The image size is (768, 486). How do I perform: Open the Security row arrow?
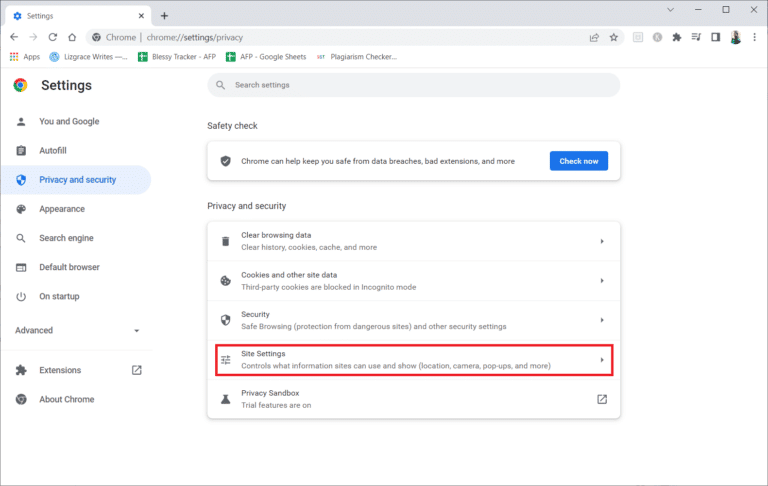[x=602, y=320]
